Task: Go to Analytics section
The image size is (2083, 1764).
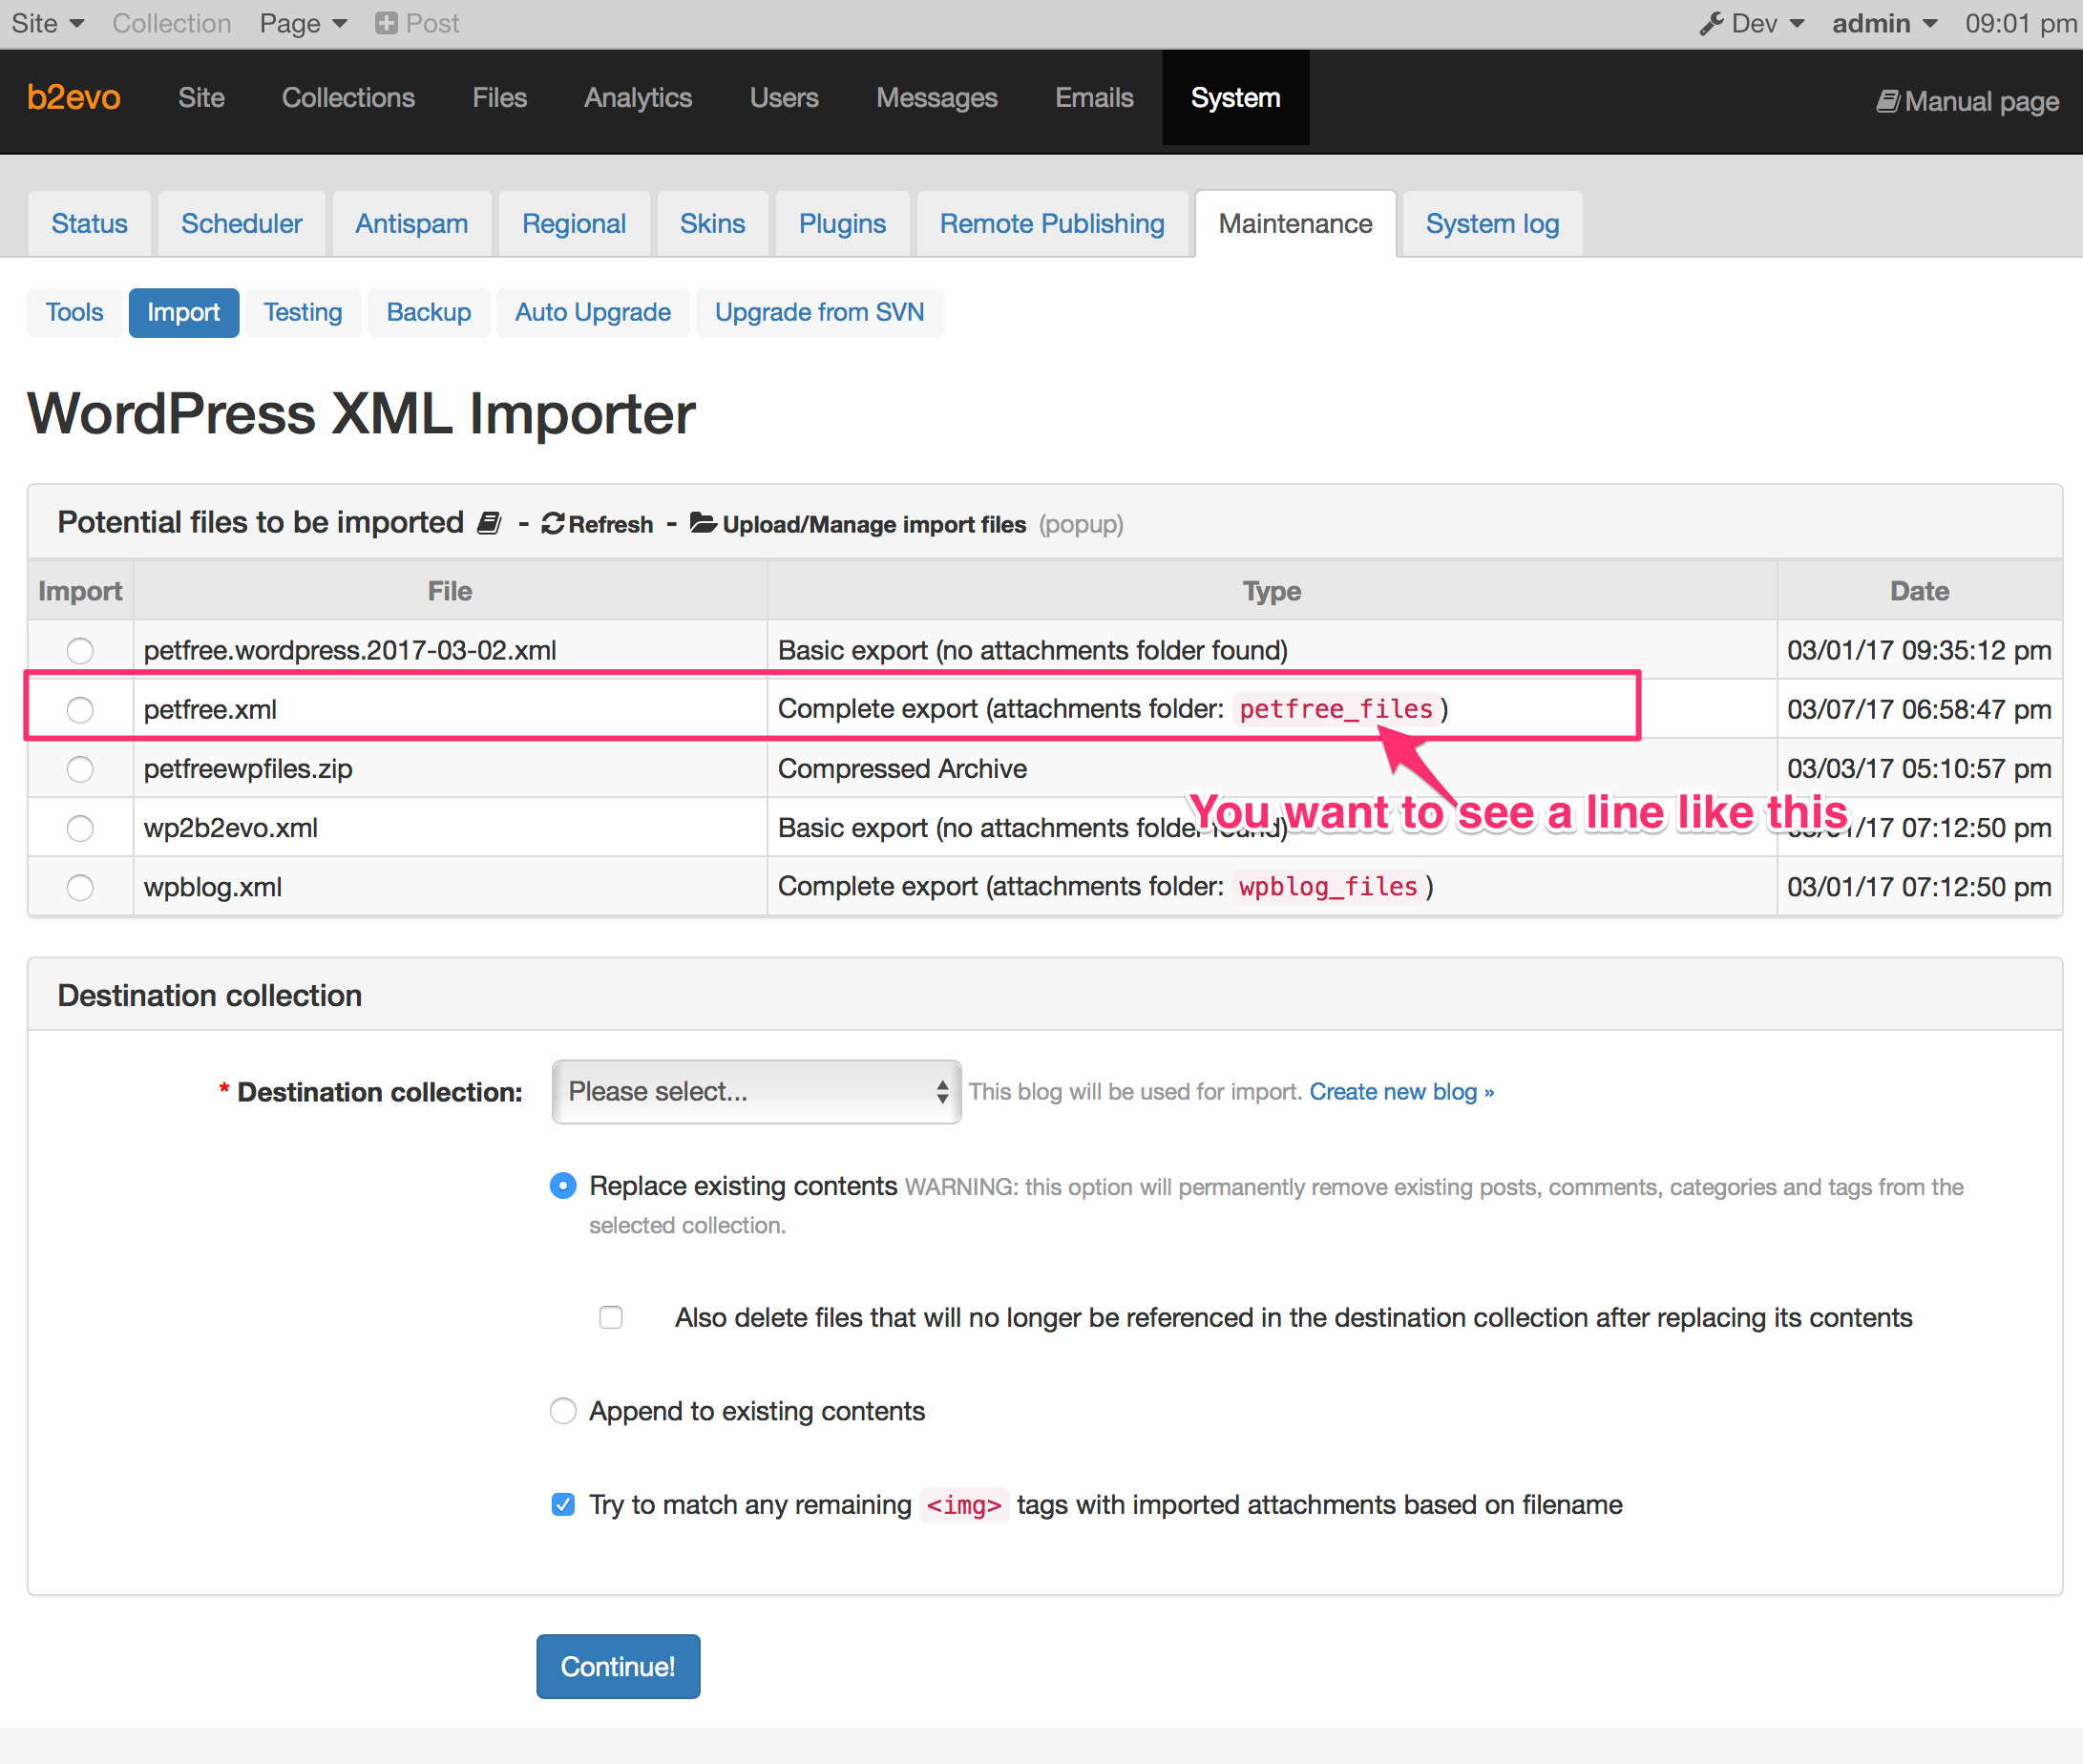Action: pyautogui.click(x=638, y=98)
